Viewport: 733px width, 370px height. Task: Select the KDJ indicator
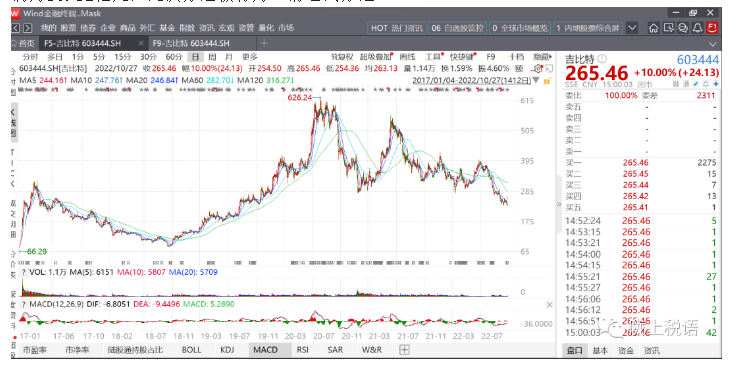pyautogui.click(x=227, y=350)
